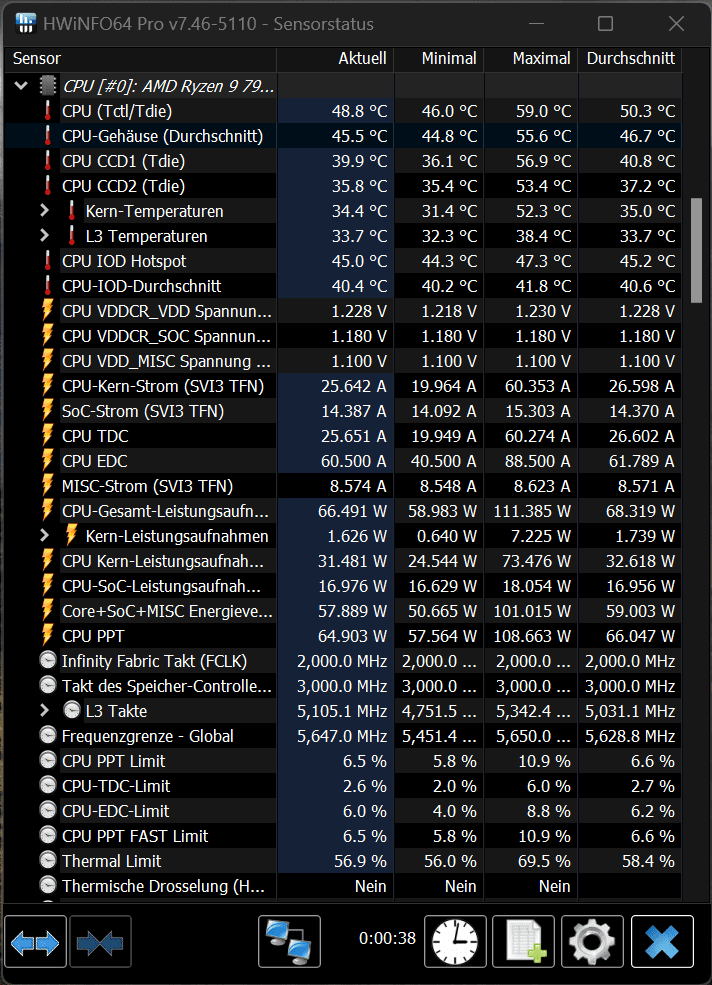The width and height of the screenshot is (712, 985).
Task: Click the 1.228 V average VDD value
Action: pyautogui.click(x=647, y=312)
